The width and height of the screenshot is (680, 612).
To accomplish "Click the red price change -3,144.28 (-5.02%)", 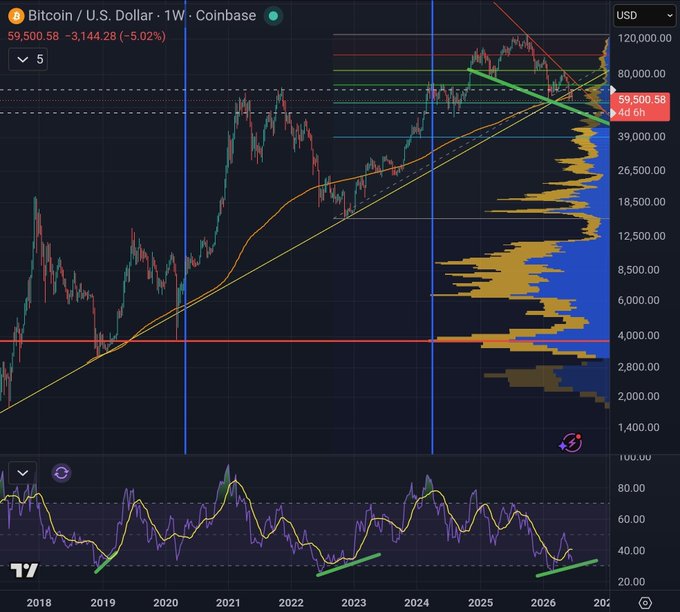I will (115, 36).
